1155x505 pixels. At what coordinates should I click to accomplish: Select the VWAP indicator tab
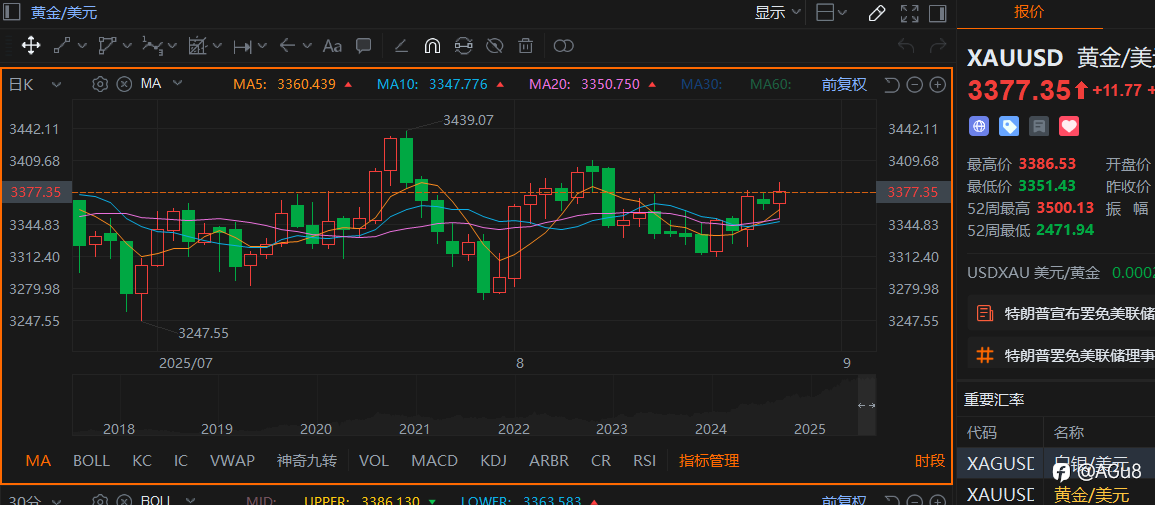click(232, 461)
